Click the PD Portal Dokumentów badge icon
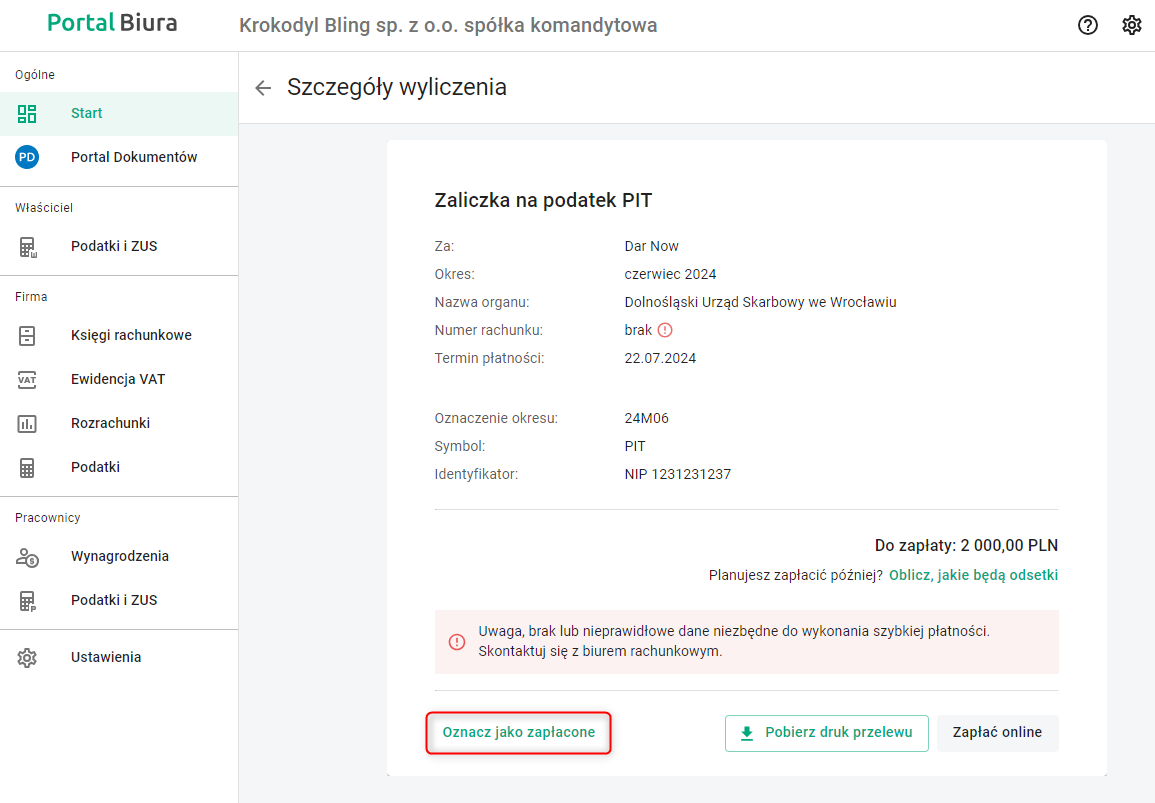1155x803 pixels. pyautogui.click(x=27, y=157)
